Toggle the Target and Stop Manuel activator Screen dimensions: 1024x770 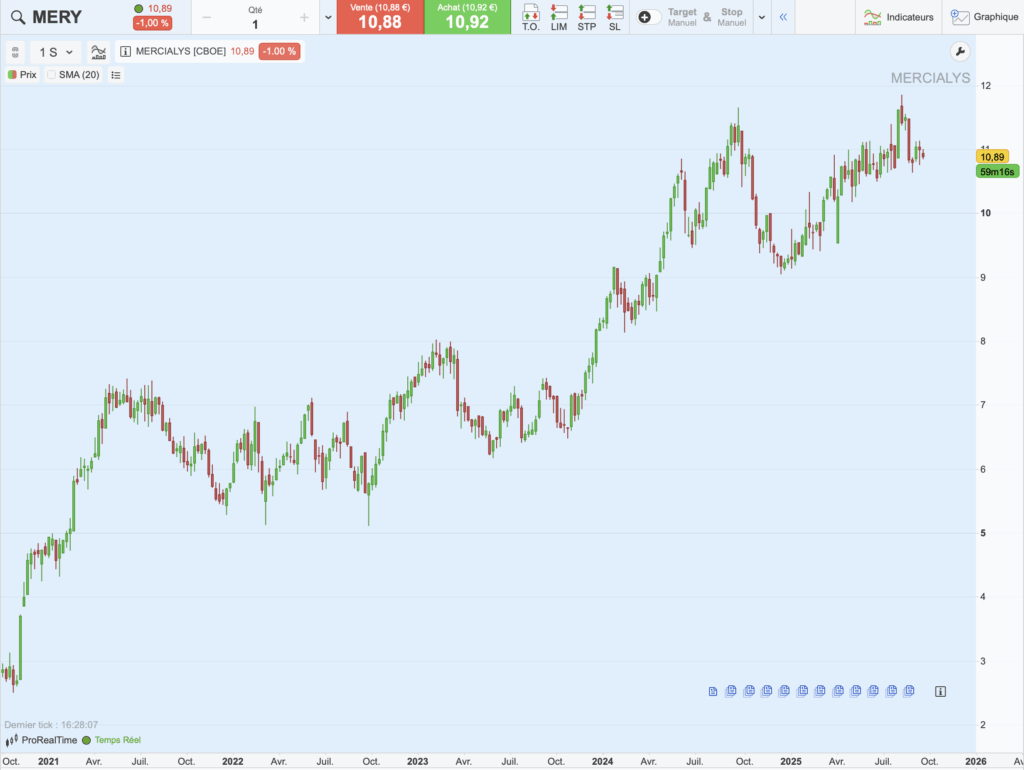pyautogui.click(x=647, y=17)
